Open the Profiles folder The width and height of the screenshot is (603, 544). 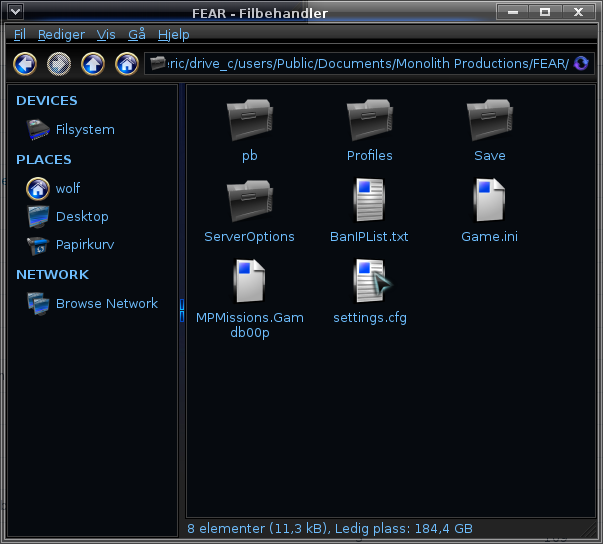point(370,120)
